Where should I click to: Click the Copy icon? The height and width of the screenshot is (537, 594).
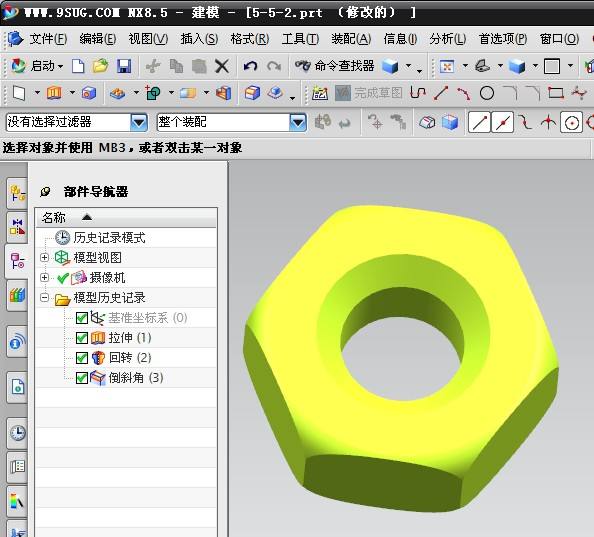pyautogui.click(x=176, y=66)
